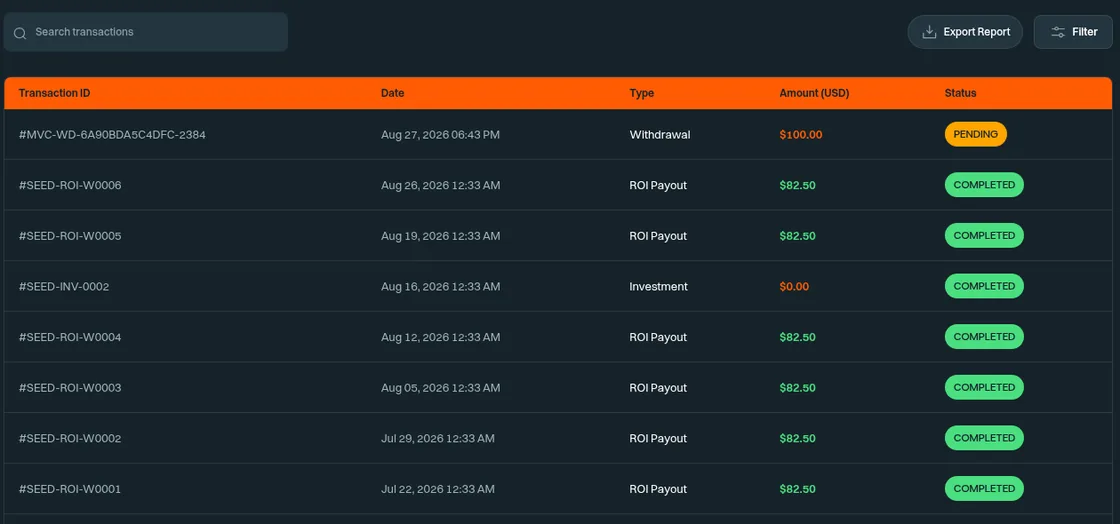Click $82.50 amount in #SEED-ROI-W0006 row
Screen dimensions: 1120x524
point(797,185)
